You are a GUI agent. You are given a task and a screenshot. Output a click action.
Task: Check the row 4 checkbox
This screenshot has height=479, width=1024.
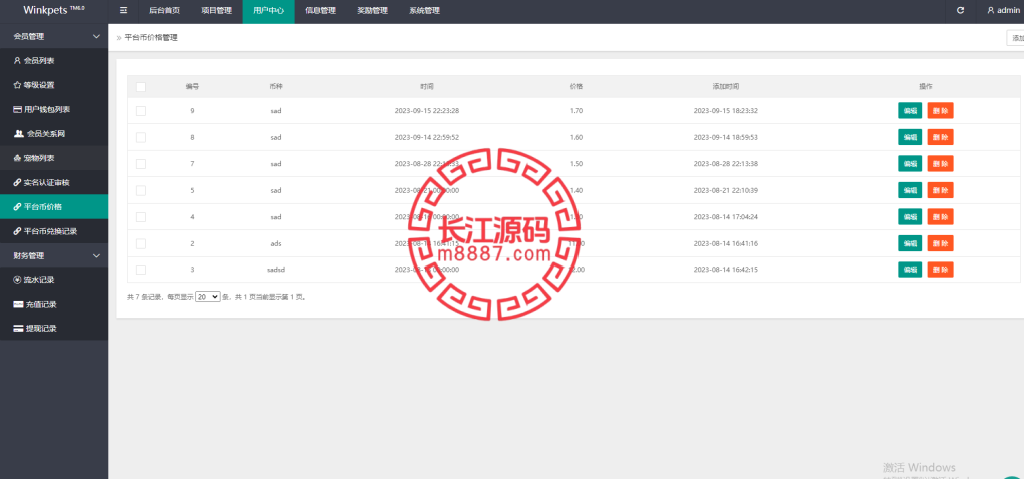(x=141, y=217)
